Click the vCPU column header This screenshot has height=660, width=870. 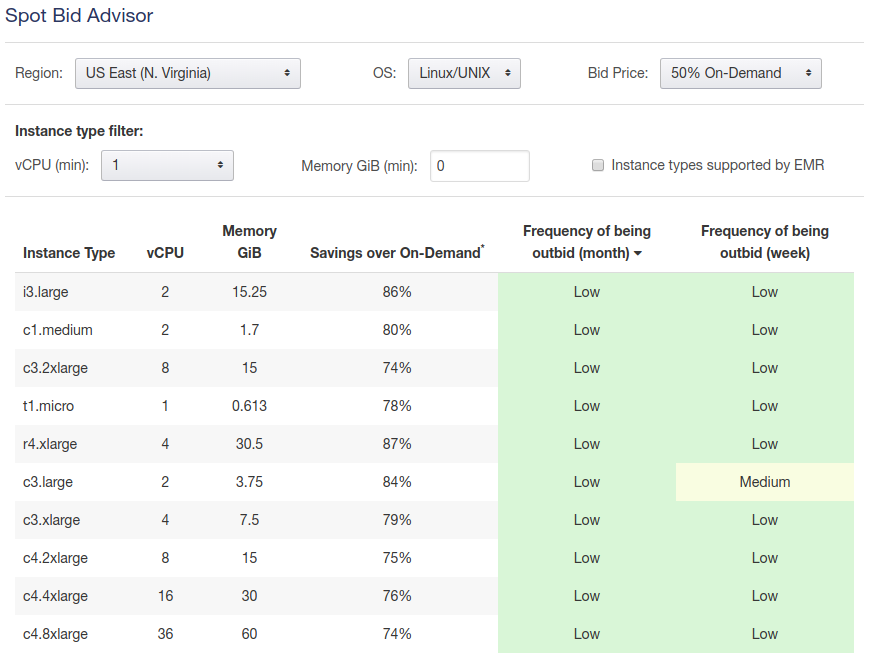pyautogui.click(x=165, y=253)
